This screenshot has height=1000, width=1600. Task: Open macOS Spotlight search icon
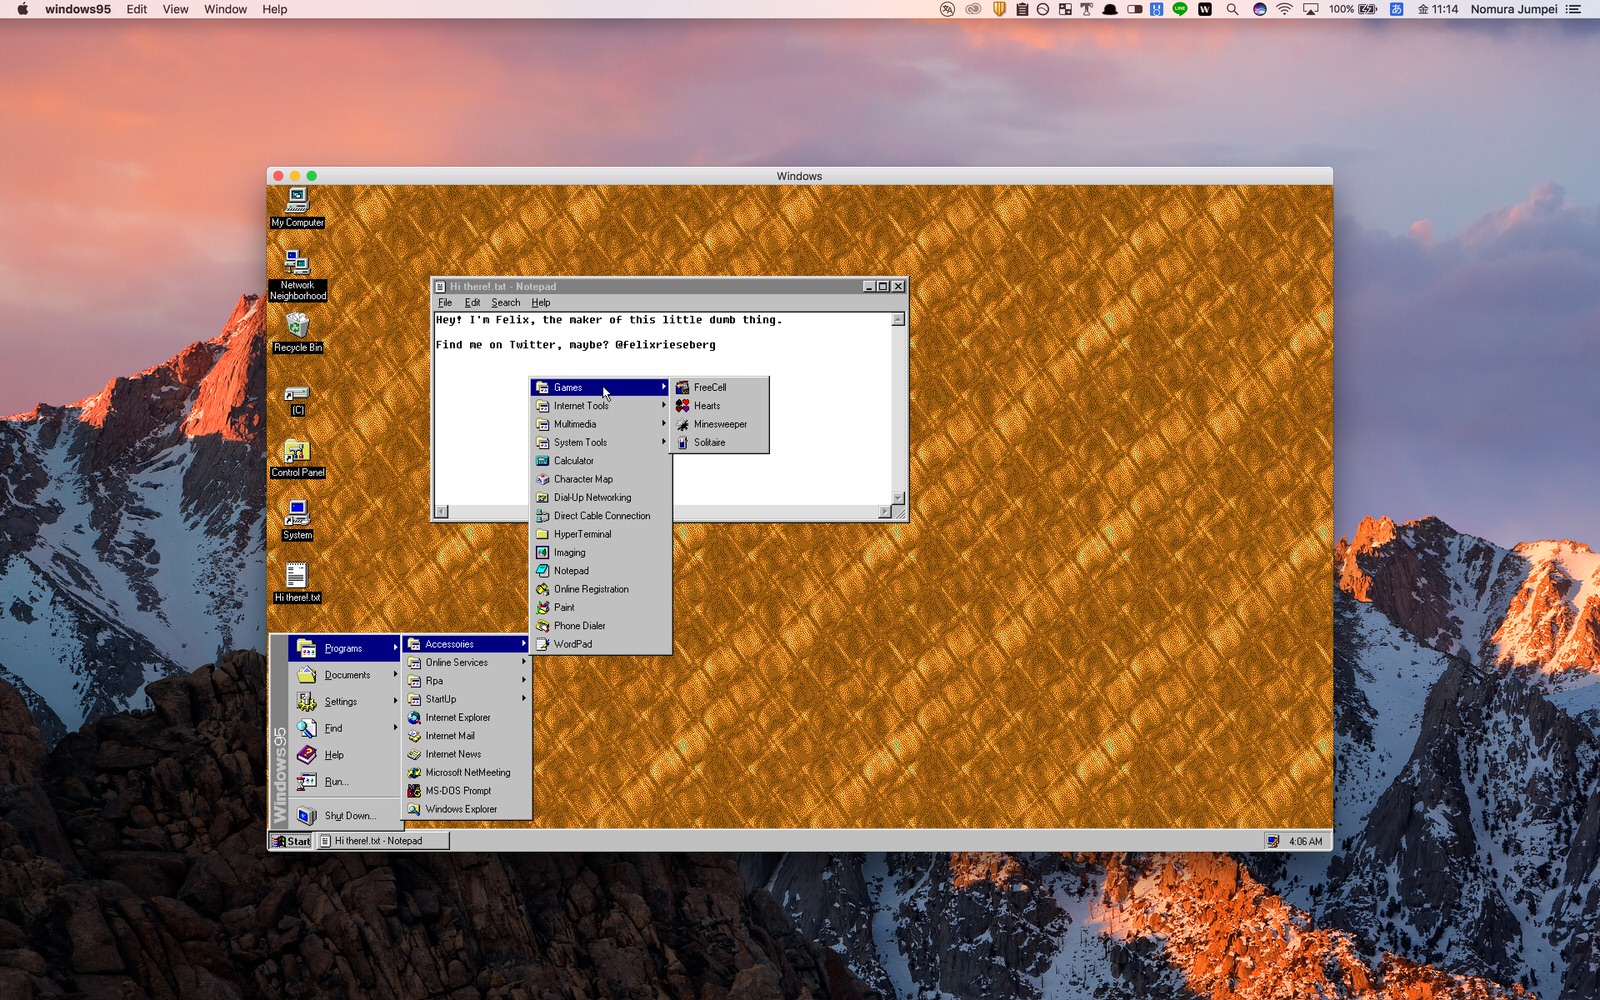pyautogui.click(x=1232, y=9)
